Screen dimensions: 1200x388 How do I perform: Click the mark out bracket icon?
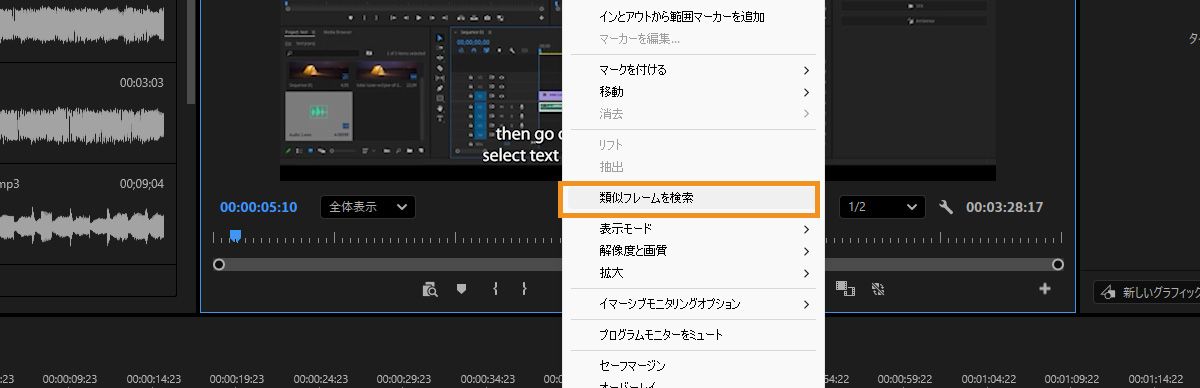coord(524,289)
